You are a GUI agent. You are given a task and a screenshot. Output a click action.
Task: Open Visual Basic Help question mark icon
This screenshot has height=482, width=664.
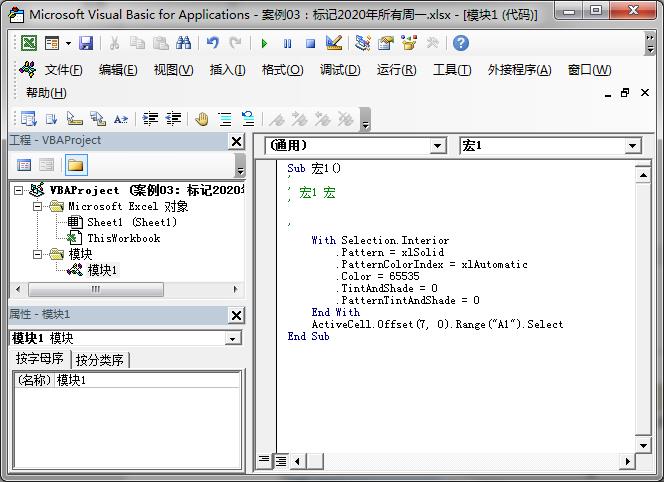[x=461, y=43]
